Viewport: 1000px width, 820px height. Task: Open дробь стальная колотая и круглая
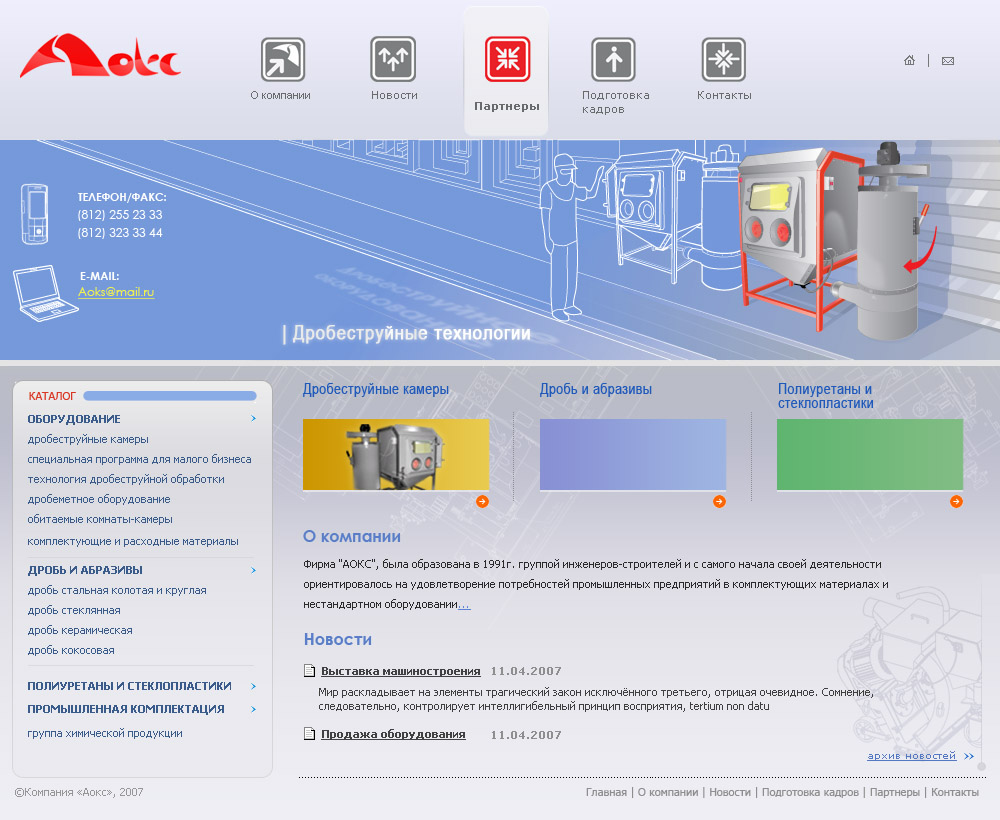[117, 590]
